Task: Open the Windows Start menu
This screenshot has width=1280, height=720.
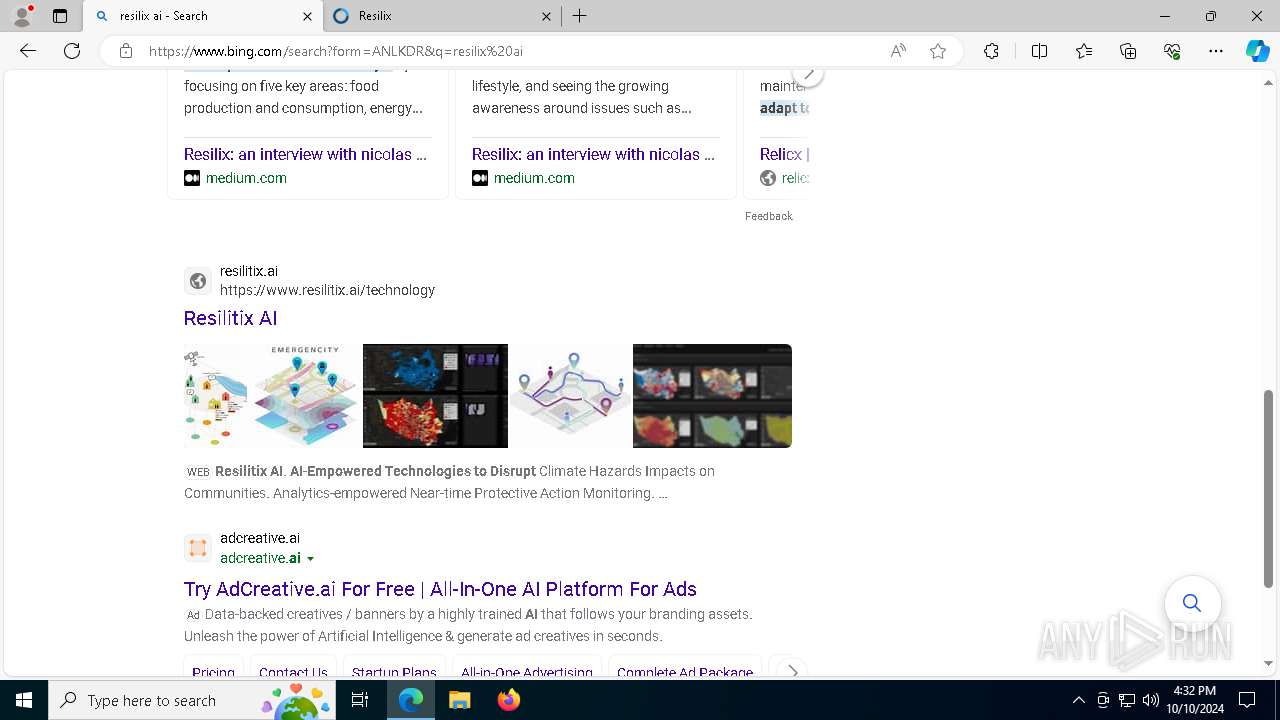Action: point(24,700)
